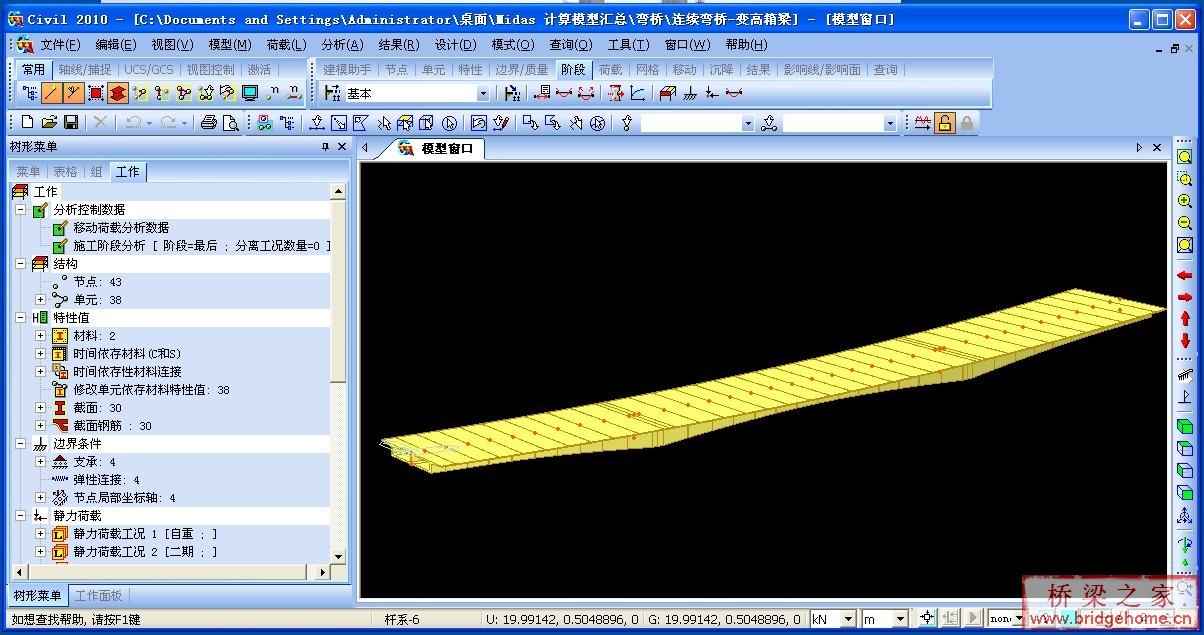Click the time-dependent graph axes icon

[637, 93]
